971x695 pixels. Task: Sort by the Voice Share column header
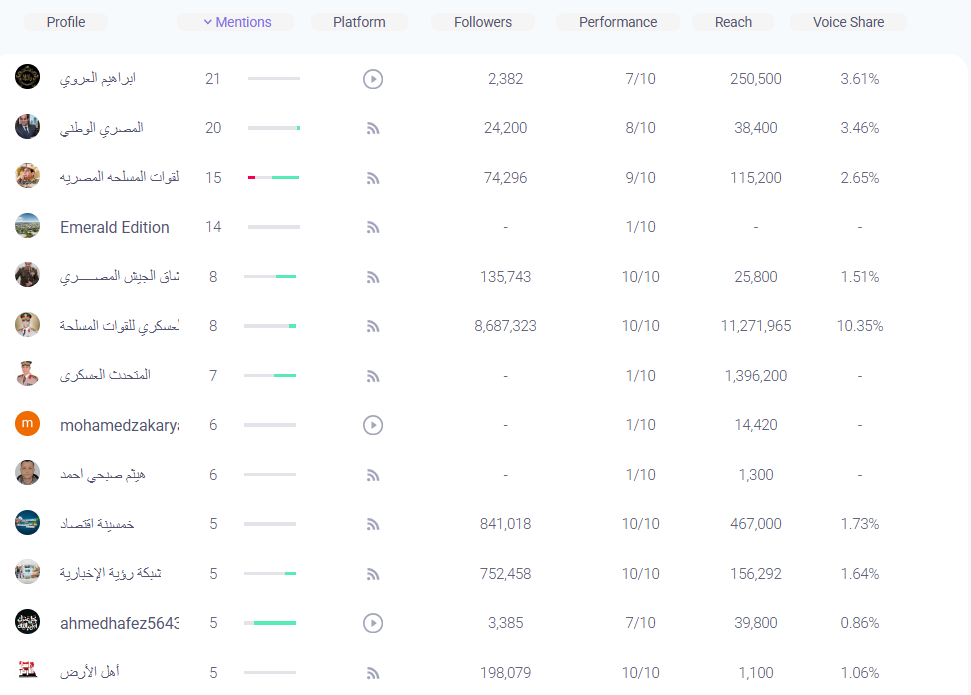point(848,22)
